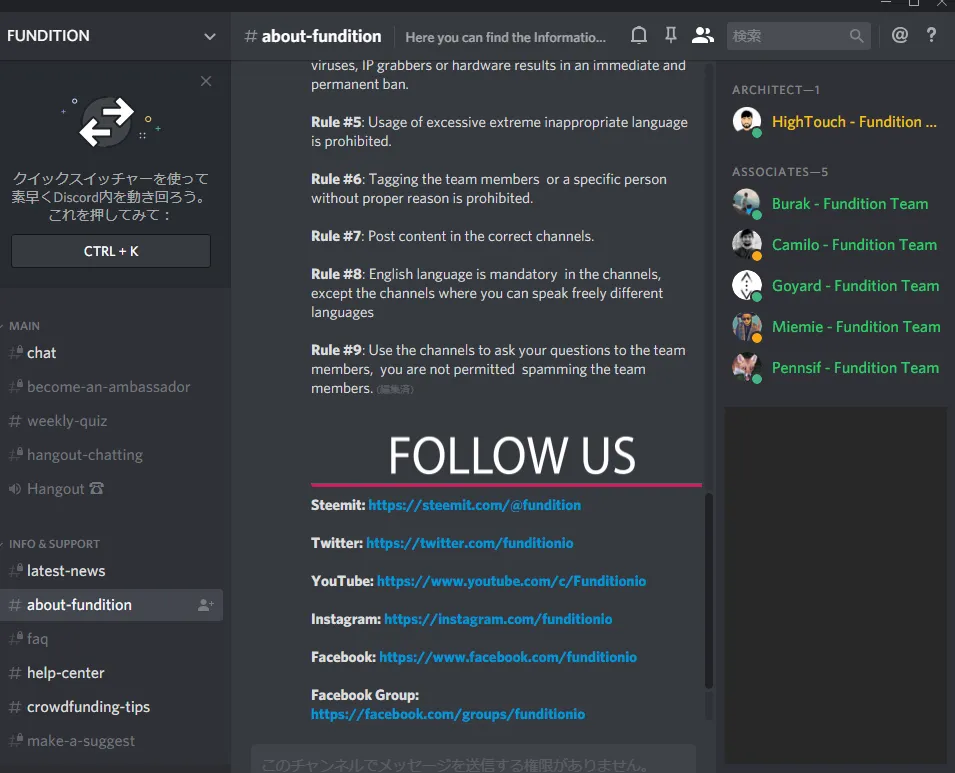Click hash icon beside weekly-quiz
The height and width of the screenshot is (773, 955).
15,421
